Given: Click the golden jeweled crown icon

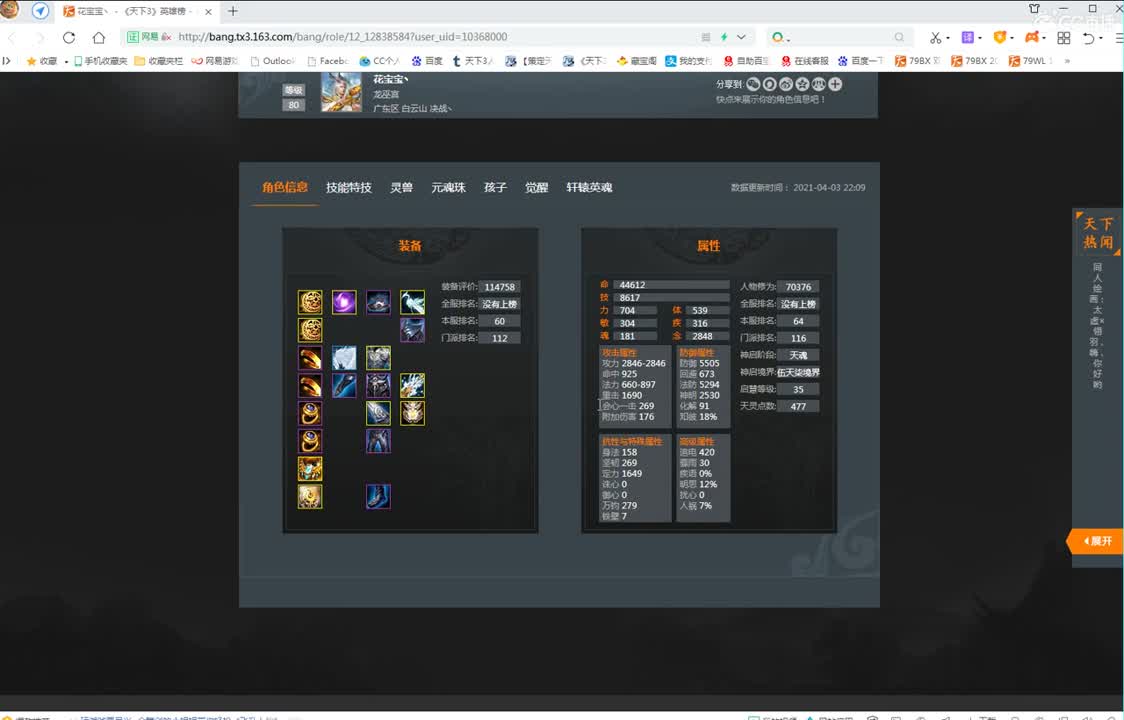Looking at the screenshot, I should (310, 468).
